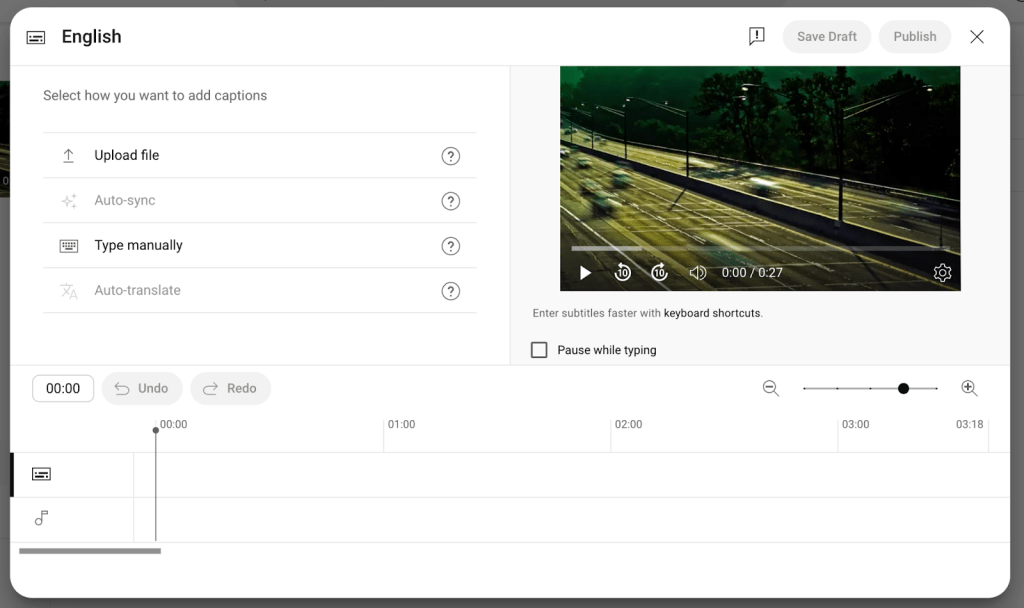Screen dimensions: 1024x608
Task: Click the Auto-translate help icon
Action: point(451,291)
